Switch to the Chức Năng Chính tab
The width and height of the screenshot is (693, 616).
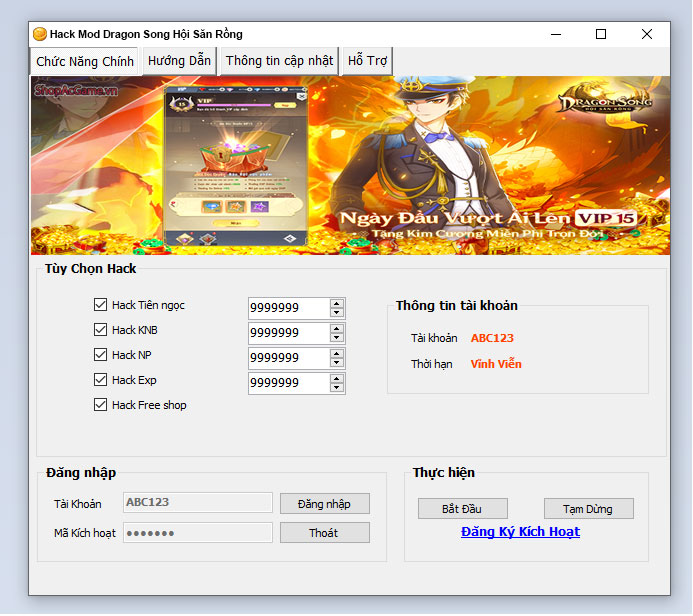click(85, 61)
